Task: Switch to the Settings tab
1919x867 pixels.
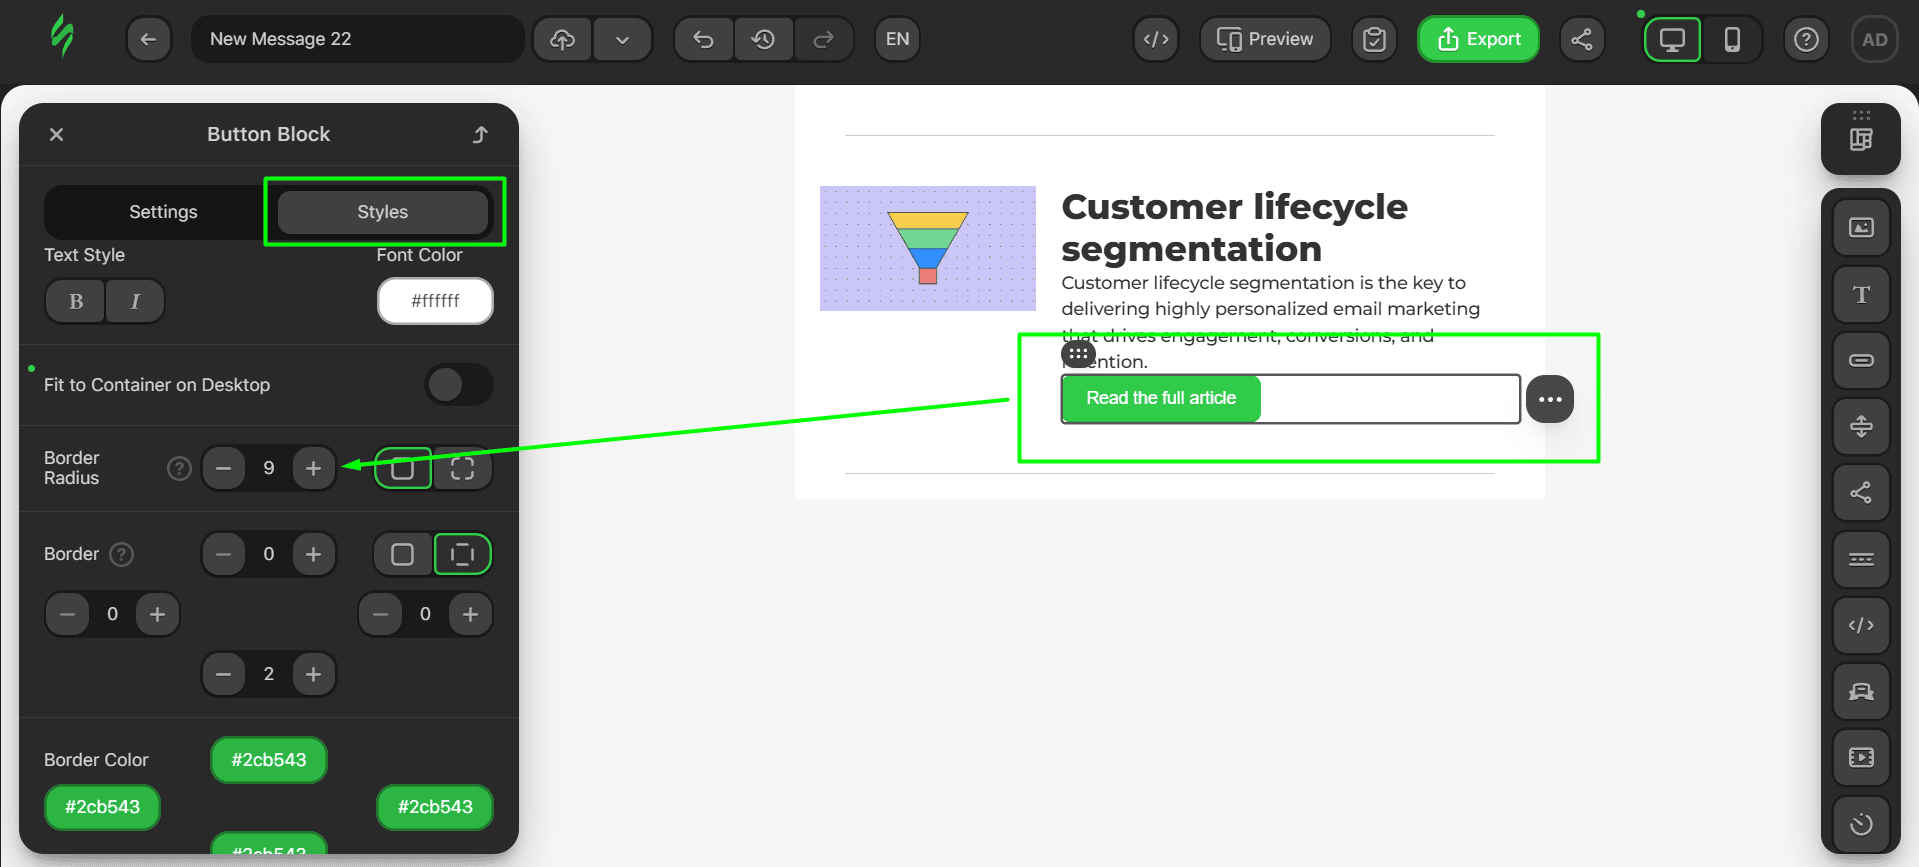Action: pos(163,212)
